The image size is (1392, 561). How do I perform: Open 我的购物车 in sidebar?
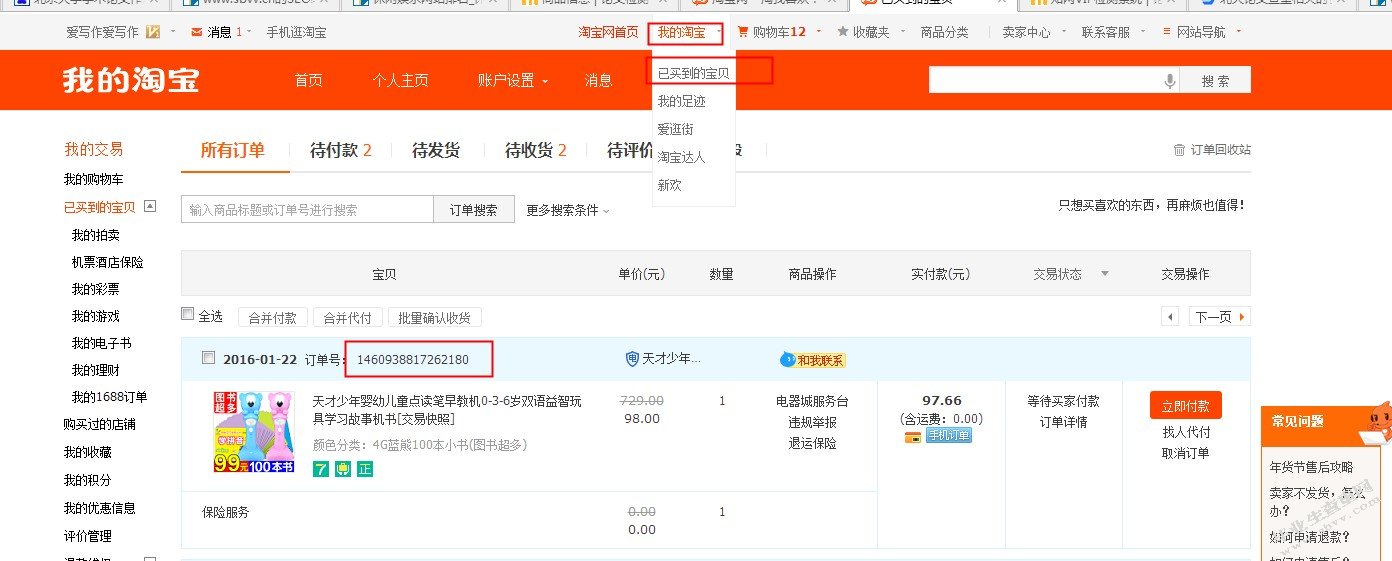(93, 179)
